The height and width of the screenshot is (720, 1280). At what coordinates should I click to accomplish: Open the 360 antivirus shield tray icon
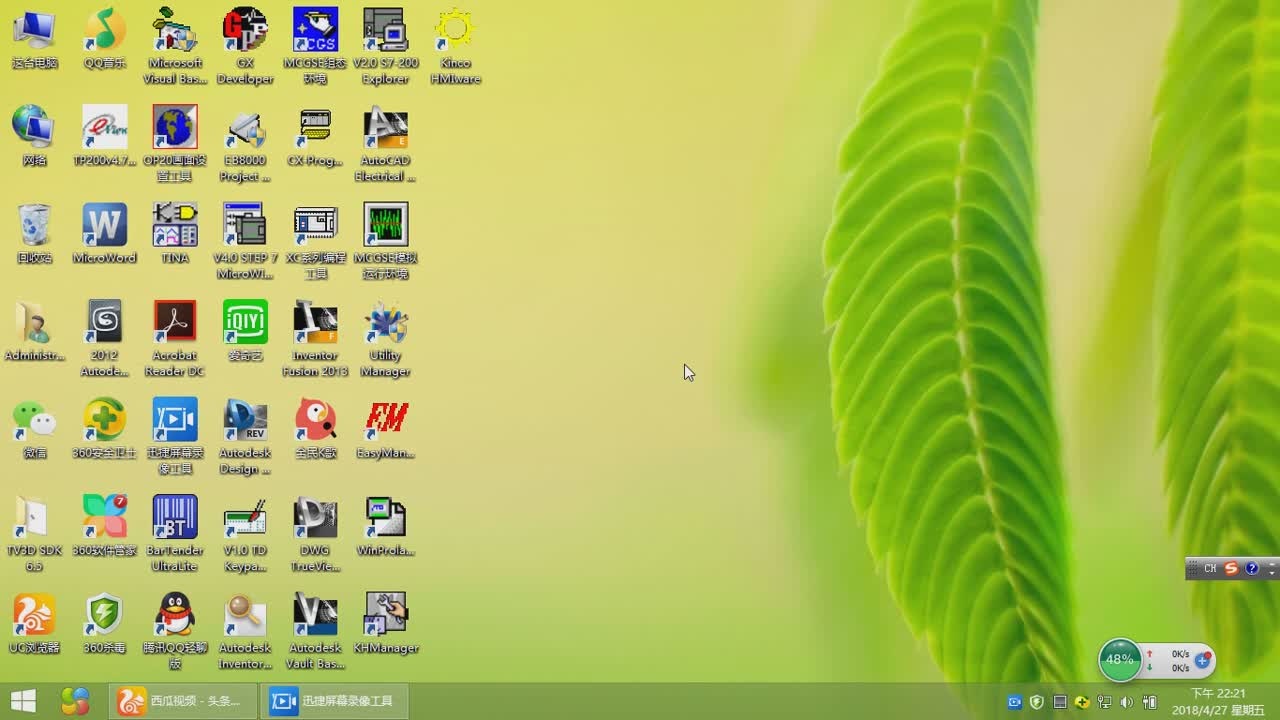(x=1037, y=702)
